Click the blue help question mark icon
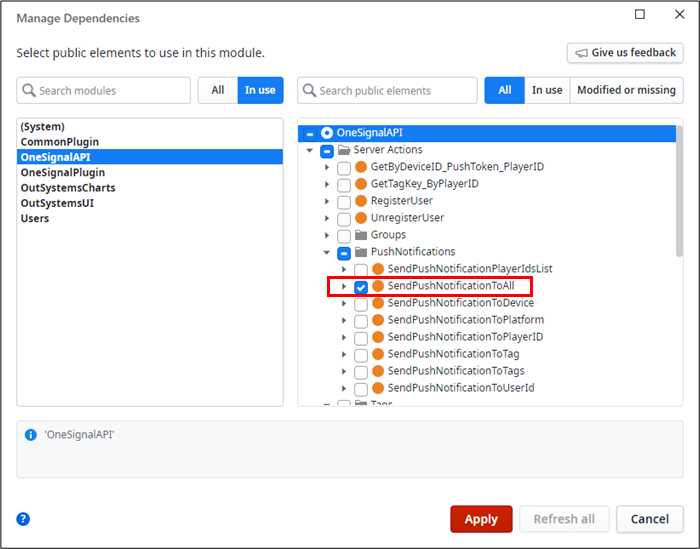Image resolution: width=700 pixels, height=549 pixels. [23, 519]
